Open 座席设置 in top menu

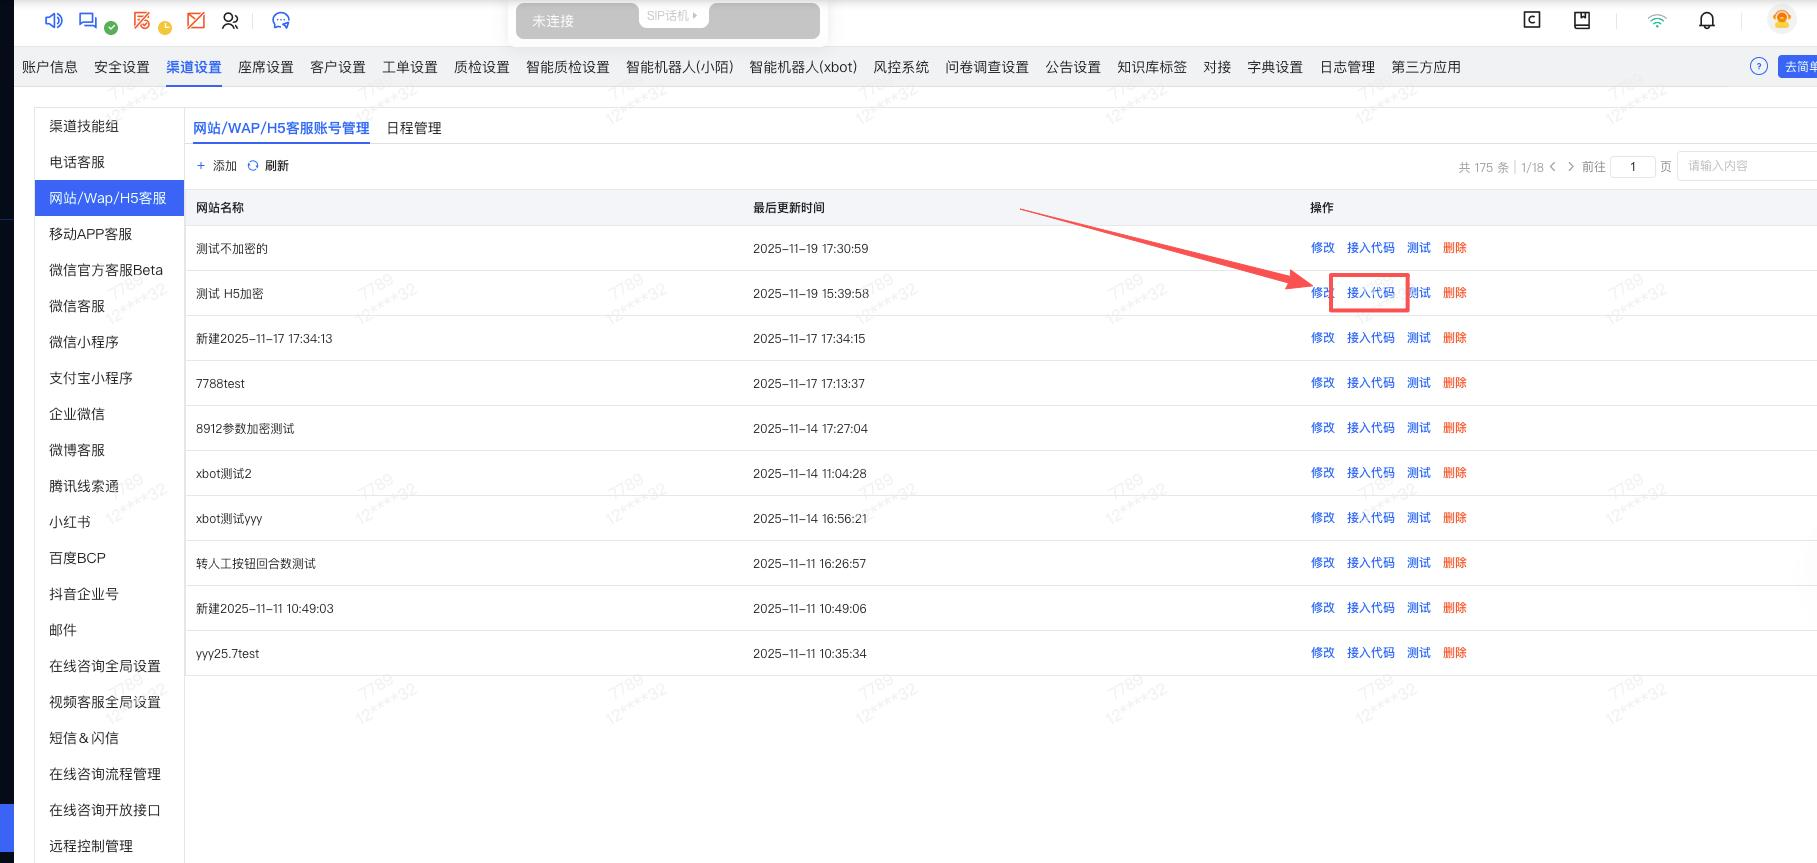(x=265, y=67)
